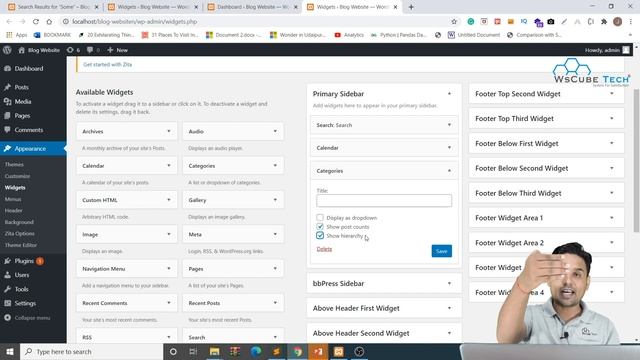Click the browser address bar URL

[x=135, y=22]
